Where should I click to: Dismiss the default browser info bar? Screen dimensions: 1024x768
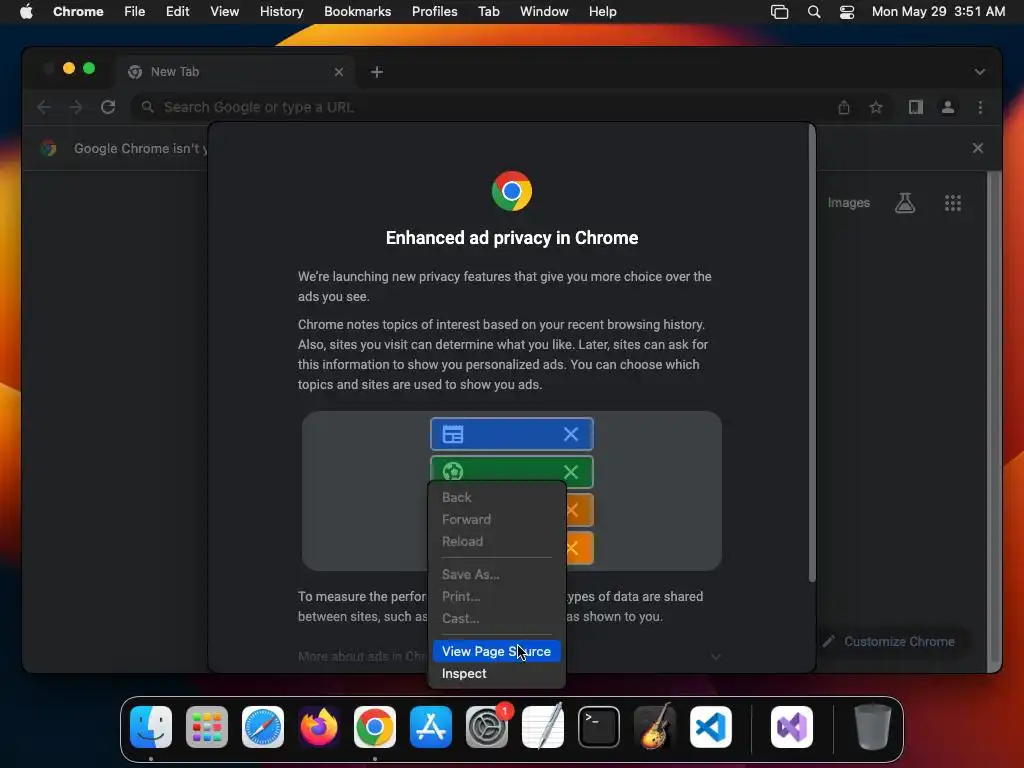pos(978,148)
